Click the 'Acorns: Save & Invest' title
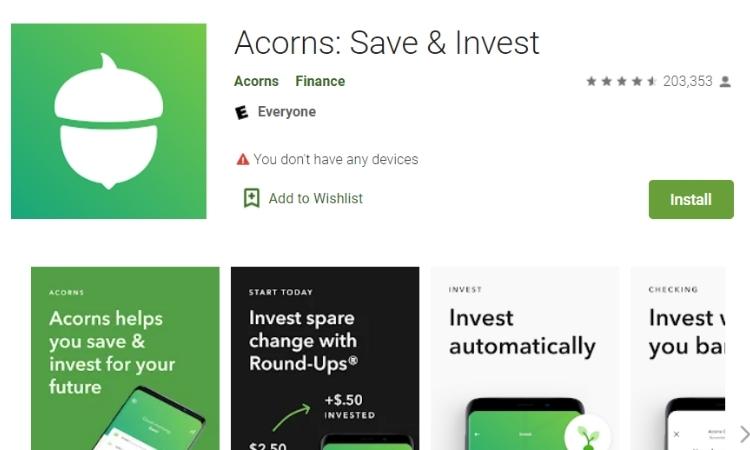 386,43
